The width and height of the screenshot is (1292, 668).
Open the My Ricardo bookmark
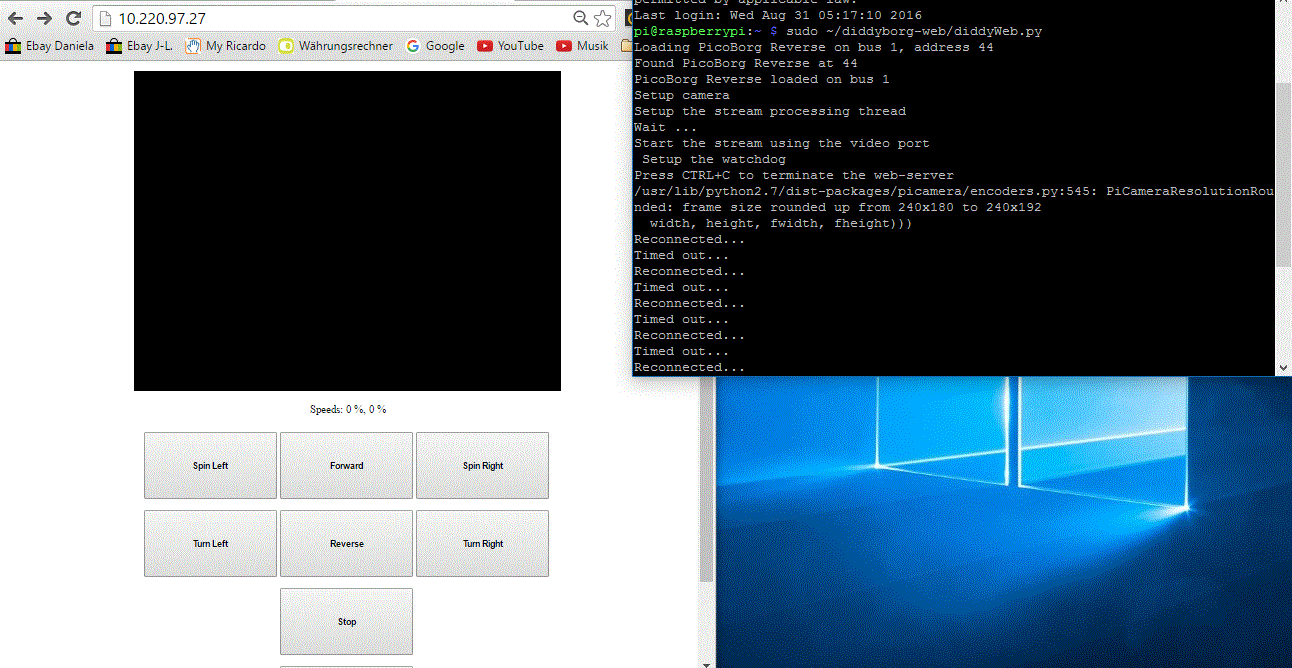225,46
